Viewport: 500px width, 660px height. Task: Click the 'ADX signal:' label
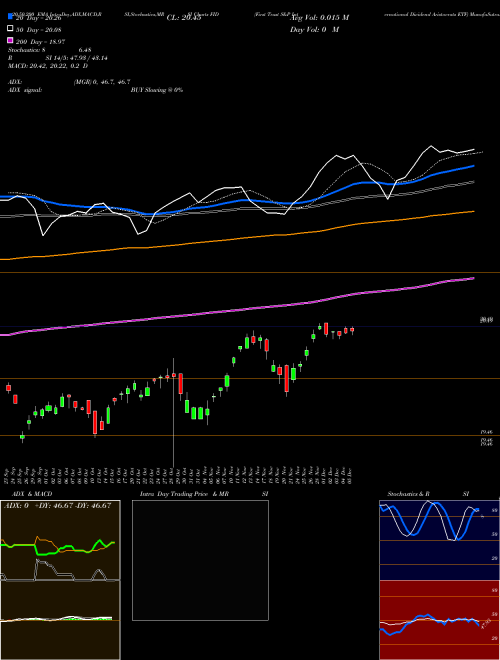(25, 90)
